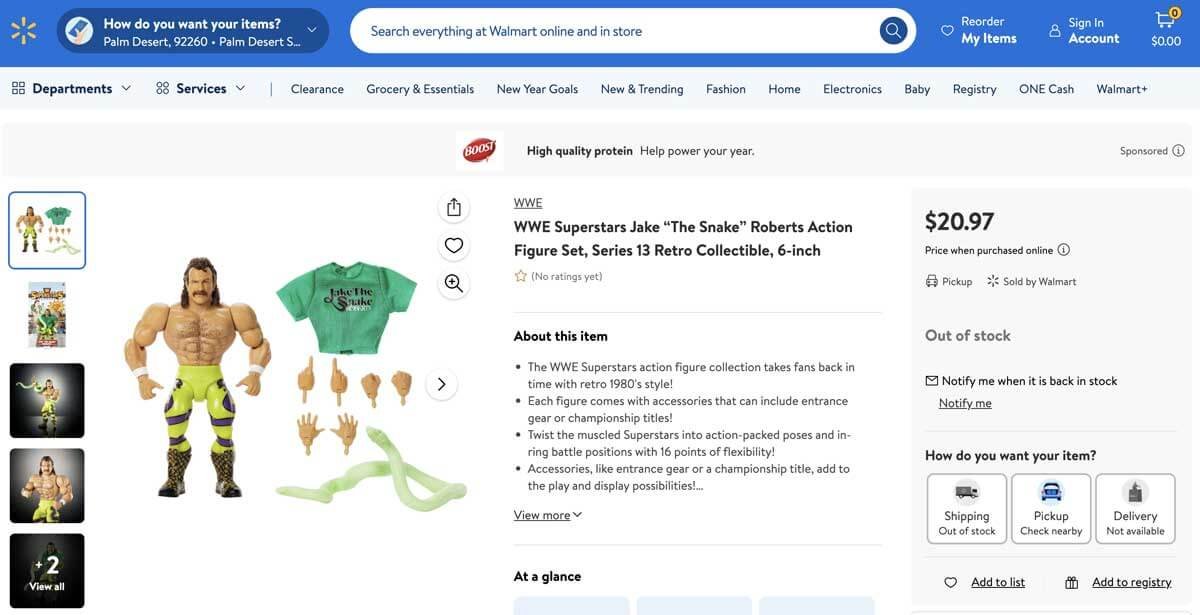
Task: Open the Services dropdown
Action: point(197,86)
